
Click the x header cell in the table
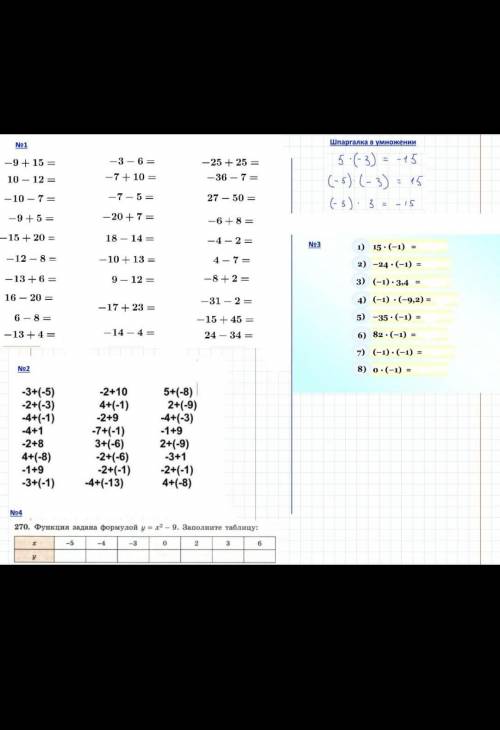(x=34, y=543)
